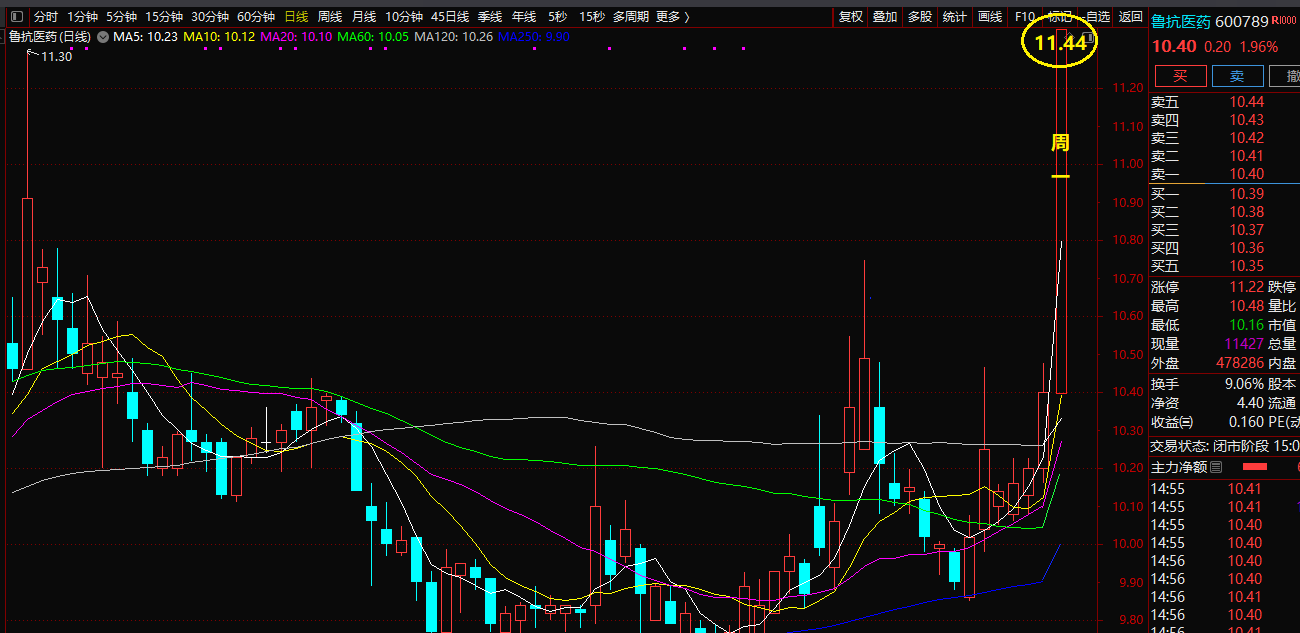1300x633 pixels.
Task: Click the 叠加 overlay toolbar button
Action: [885, 17]
